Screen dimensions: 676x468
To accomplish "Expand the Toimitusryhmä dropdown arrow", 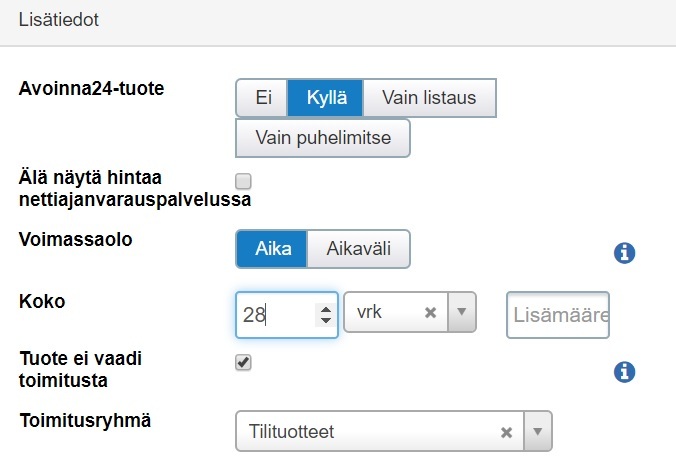I will [537, 432].
